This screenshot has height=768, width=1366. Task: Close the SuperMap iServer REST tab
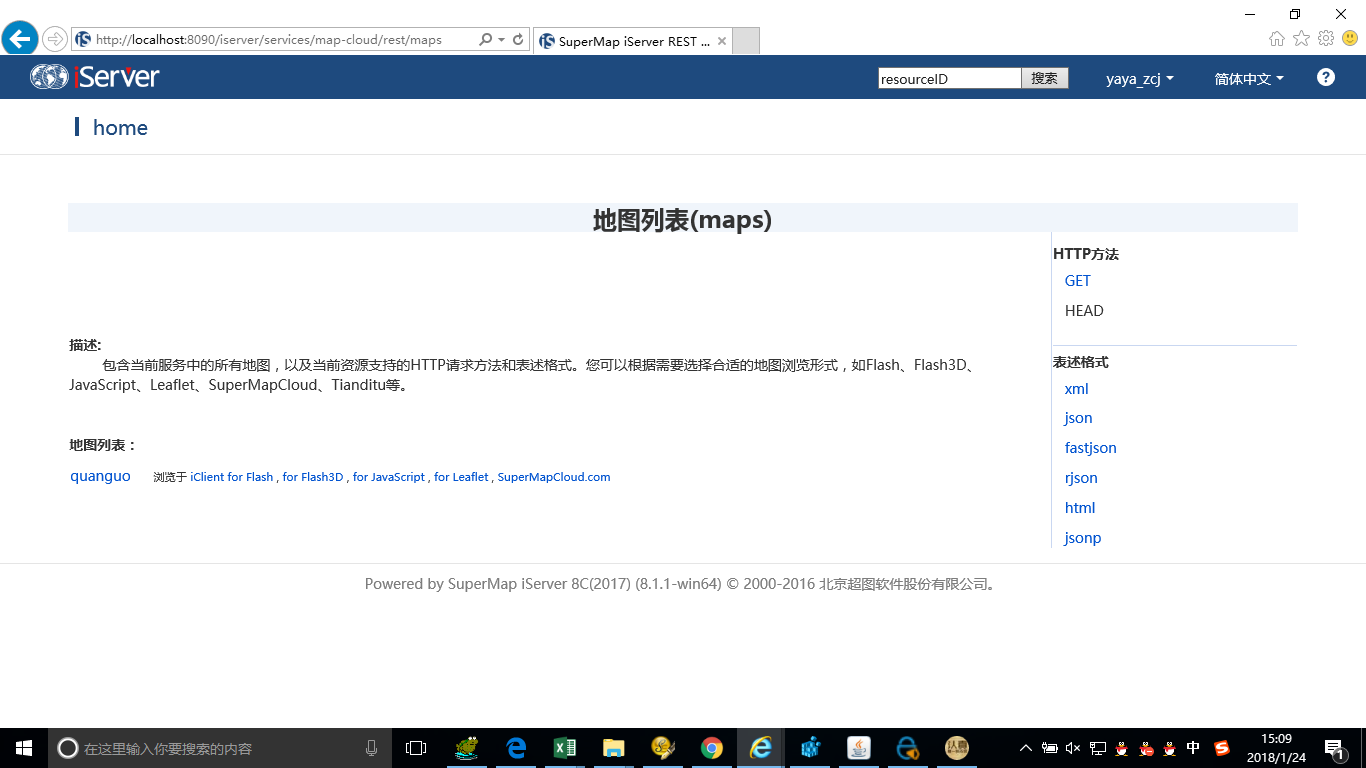[x=721, y=41]
